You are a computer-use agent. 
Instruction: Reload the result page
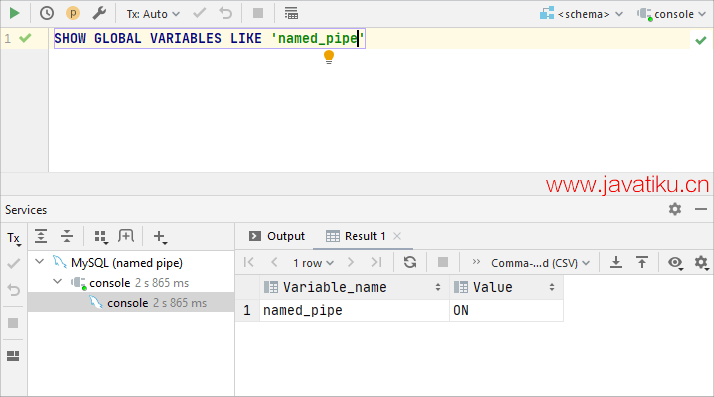(x=410, y=262)
